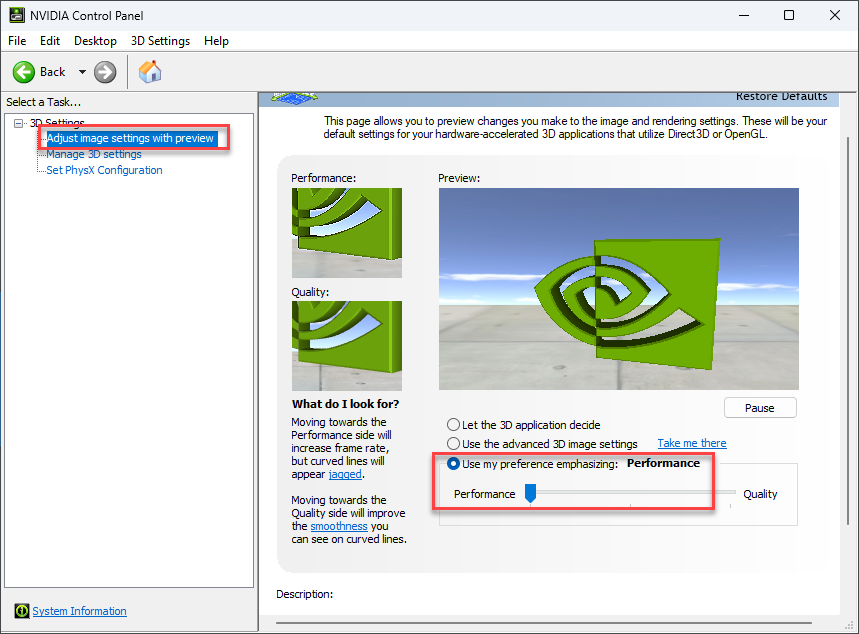Open the 3D Settings menu
This screenshot has height=634, width=859.
click(x=161, y=41)
